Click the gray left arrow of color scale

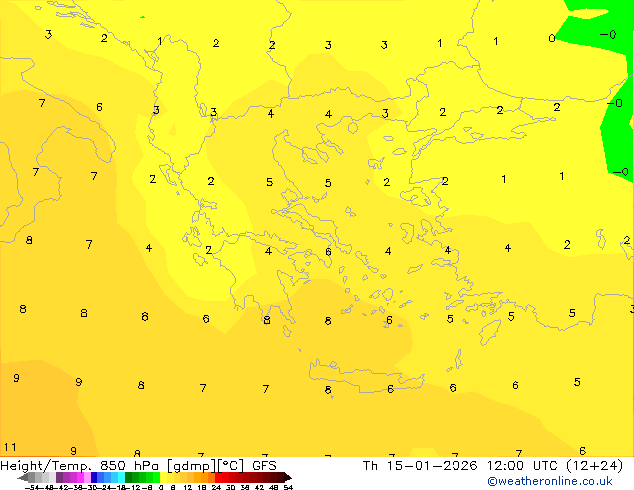23,477
